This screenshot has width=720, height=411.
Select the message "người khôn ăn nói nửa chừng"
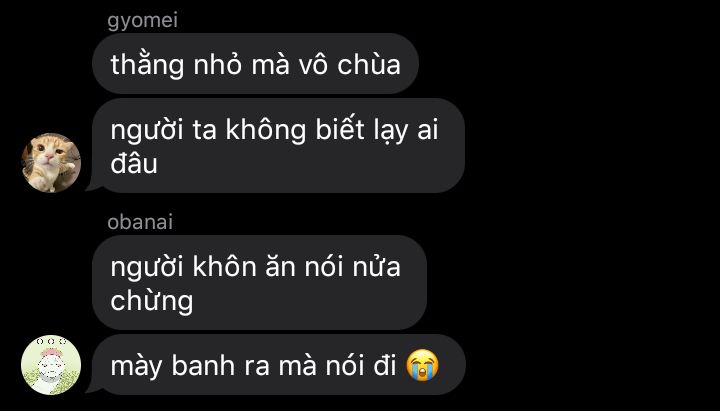259,282
